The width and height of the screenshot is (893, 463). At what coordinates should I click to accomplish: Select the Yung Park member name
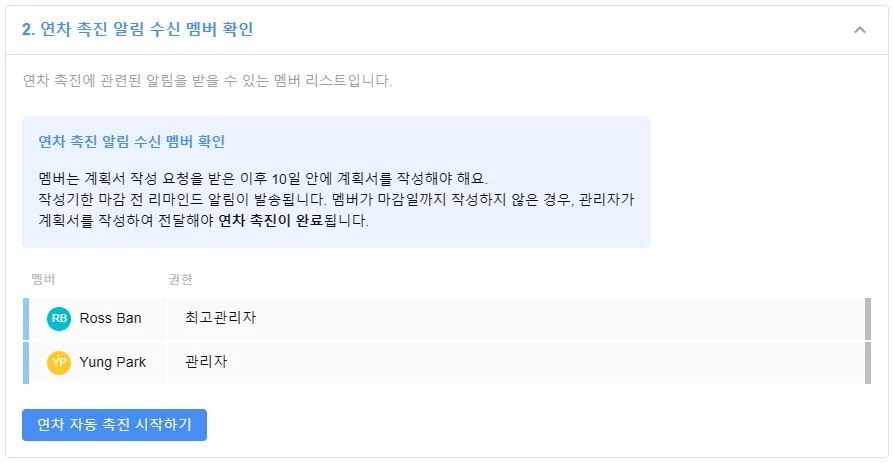coord(112,362)
